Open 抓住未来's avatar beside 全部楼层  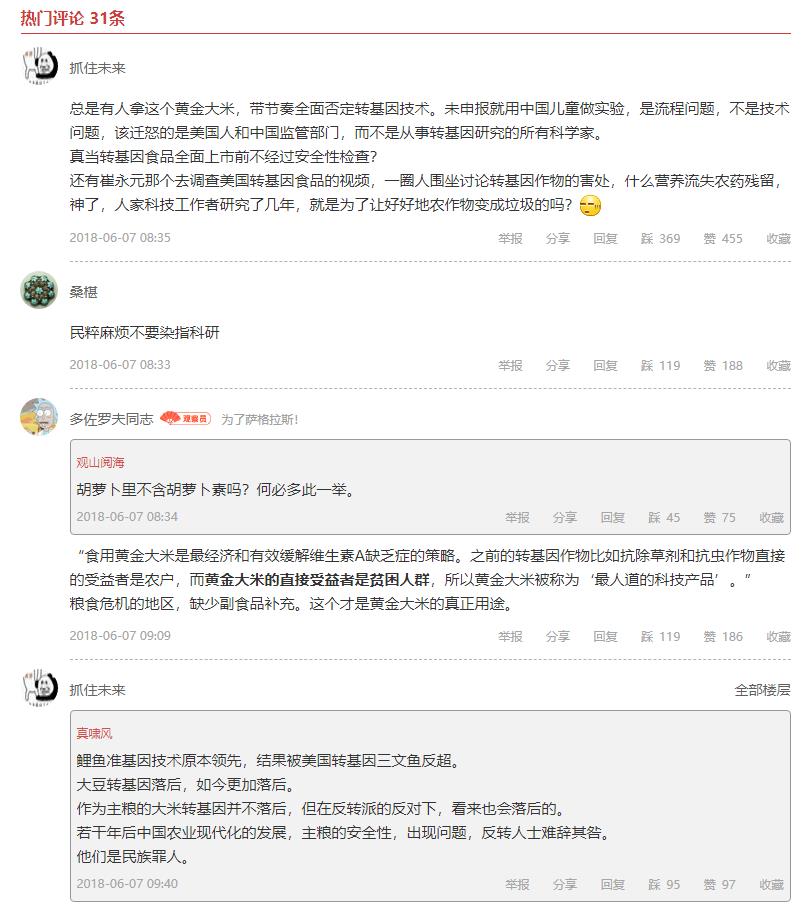(39, 688)
